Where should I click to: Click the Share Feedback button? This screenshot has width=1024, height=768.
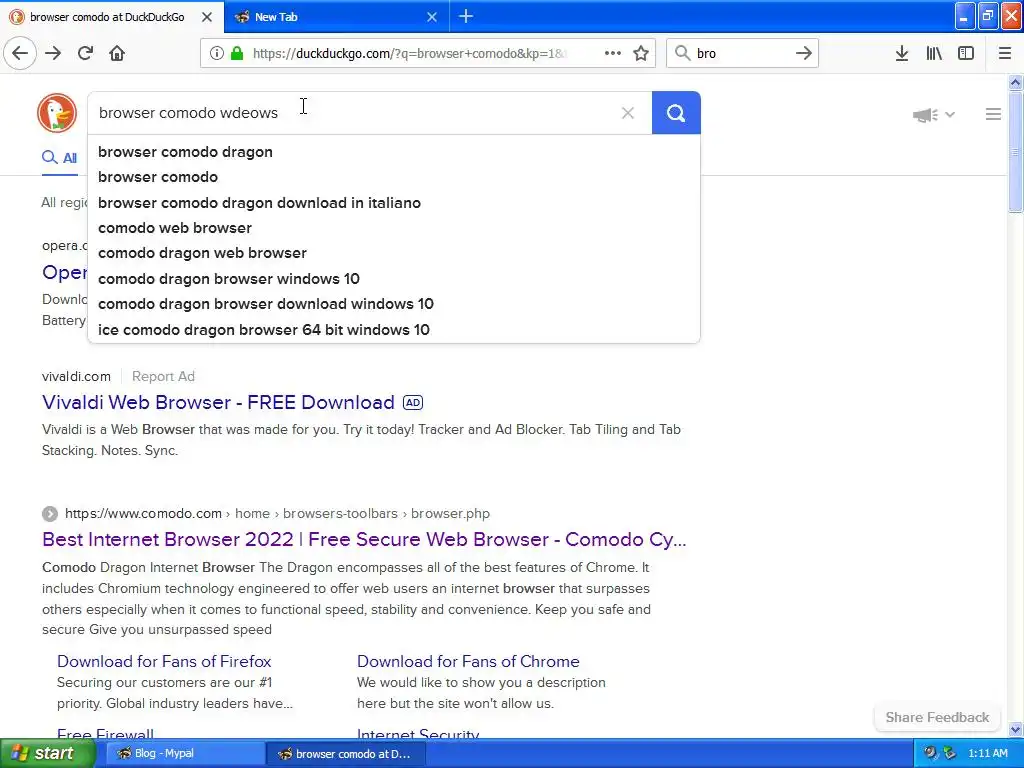click(937, 717)
